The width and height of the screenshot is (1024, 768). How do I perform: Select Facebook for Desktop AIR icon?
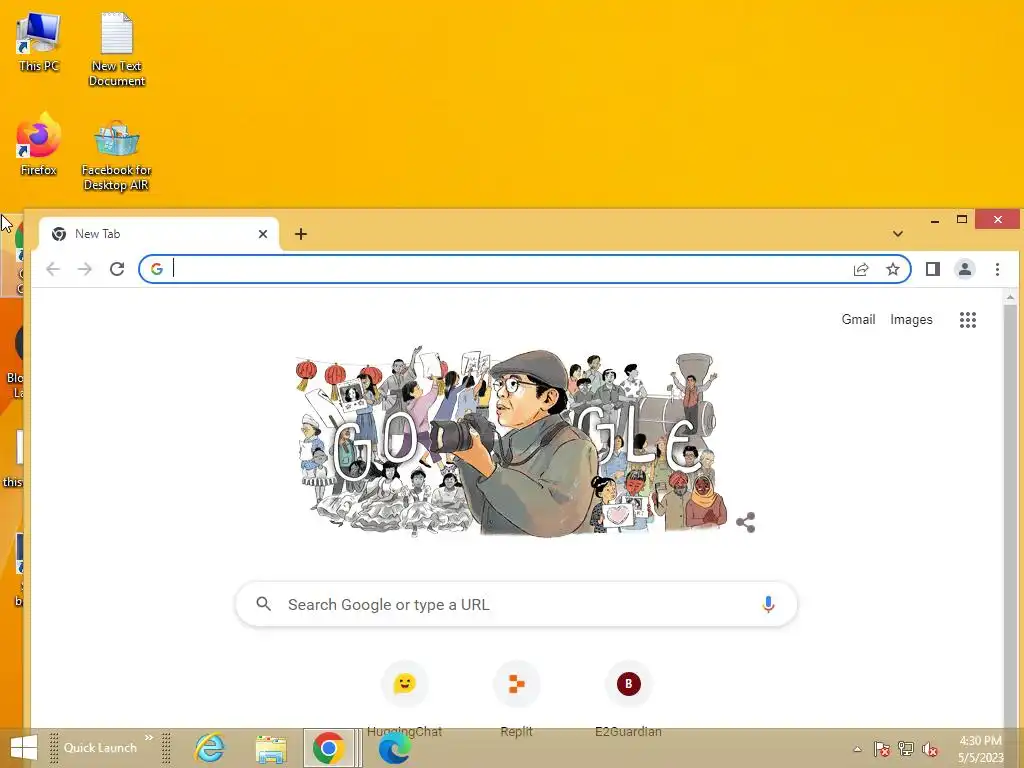(116, 155)
